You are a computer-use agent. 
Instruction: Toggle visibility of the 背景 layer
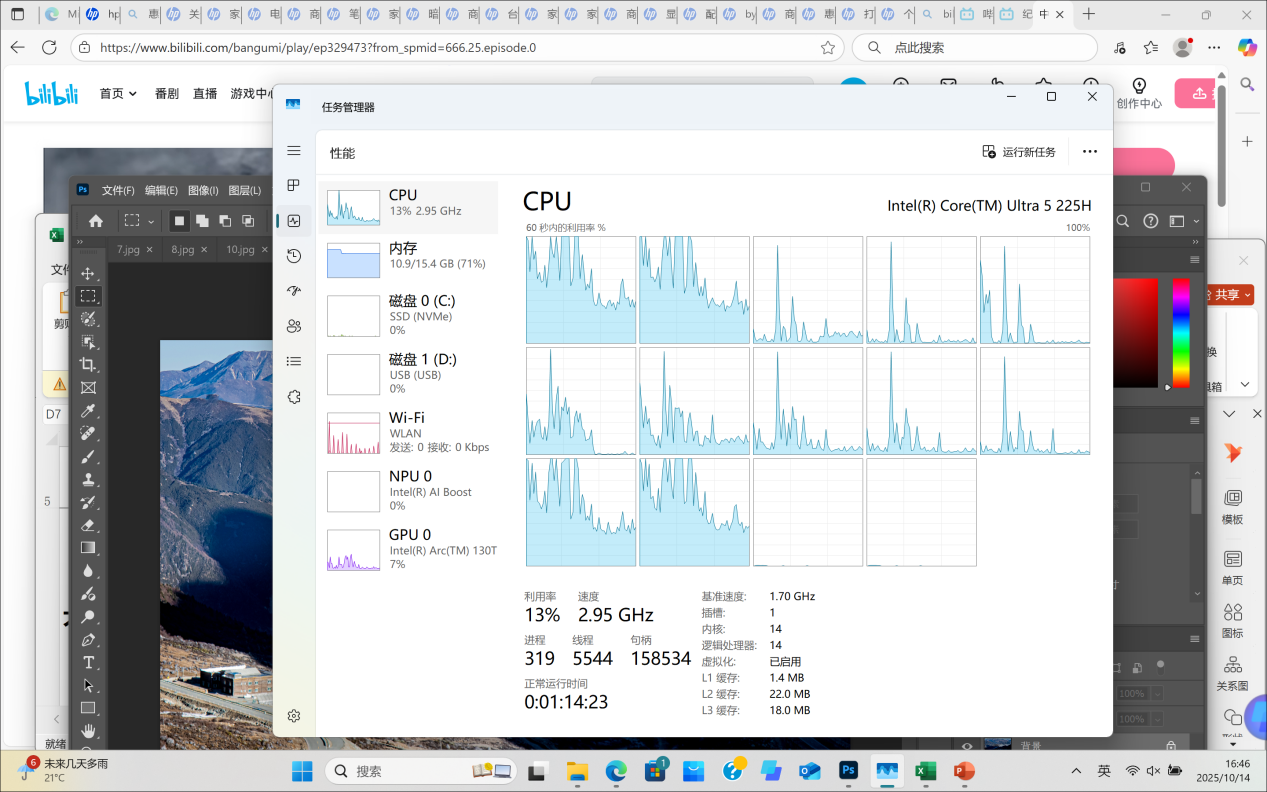(966, 746)
